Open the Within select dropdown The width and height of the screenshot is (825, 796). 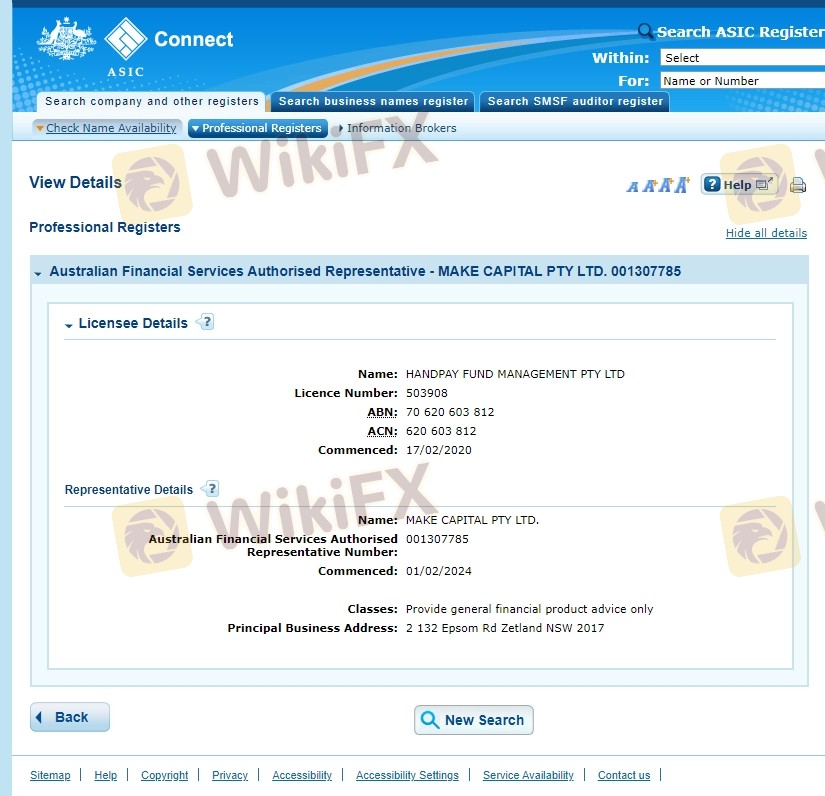click(x=742, y=58)
